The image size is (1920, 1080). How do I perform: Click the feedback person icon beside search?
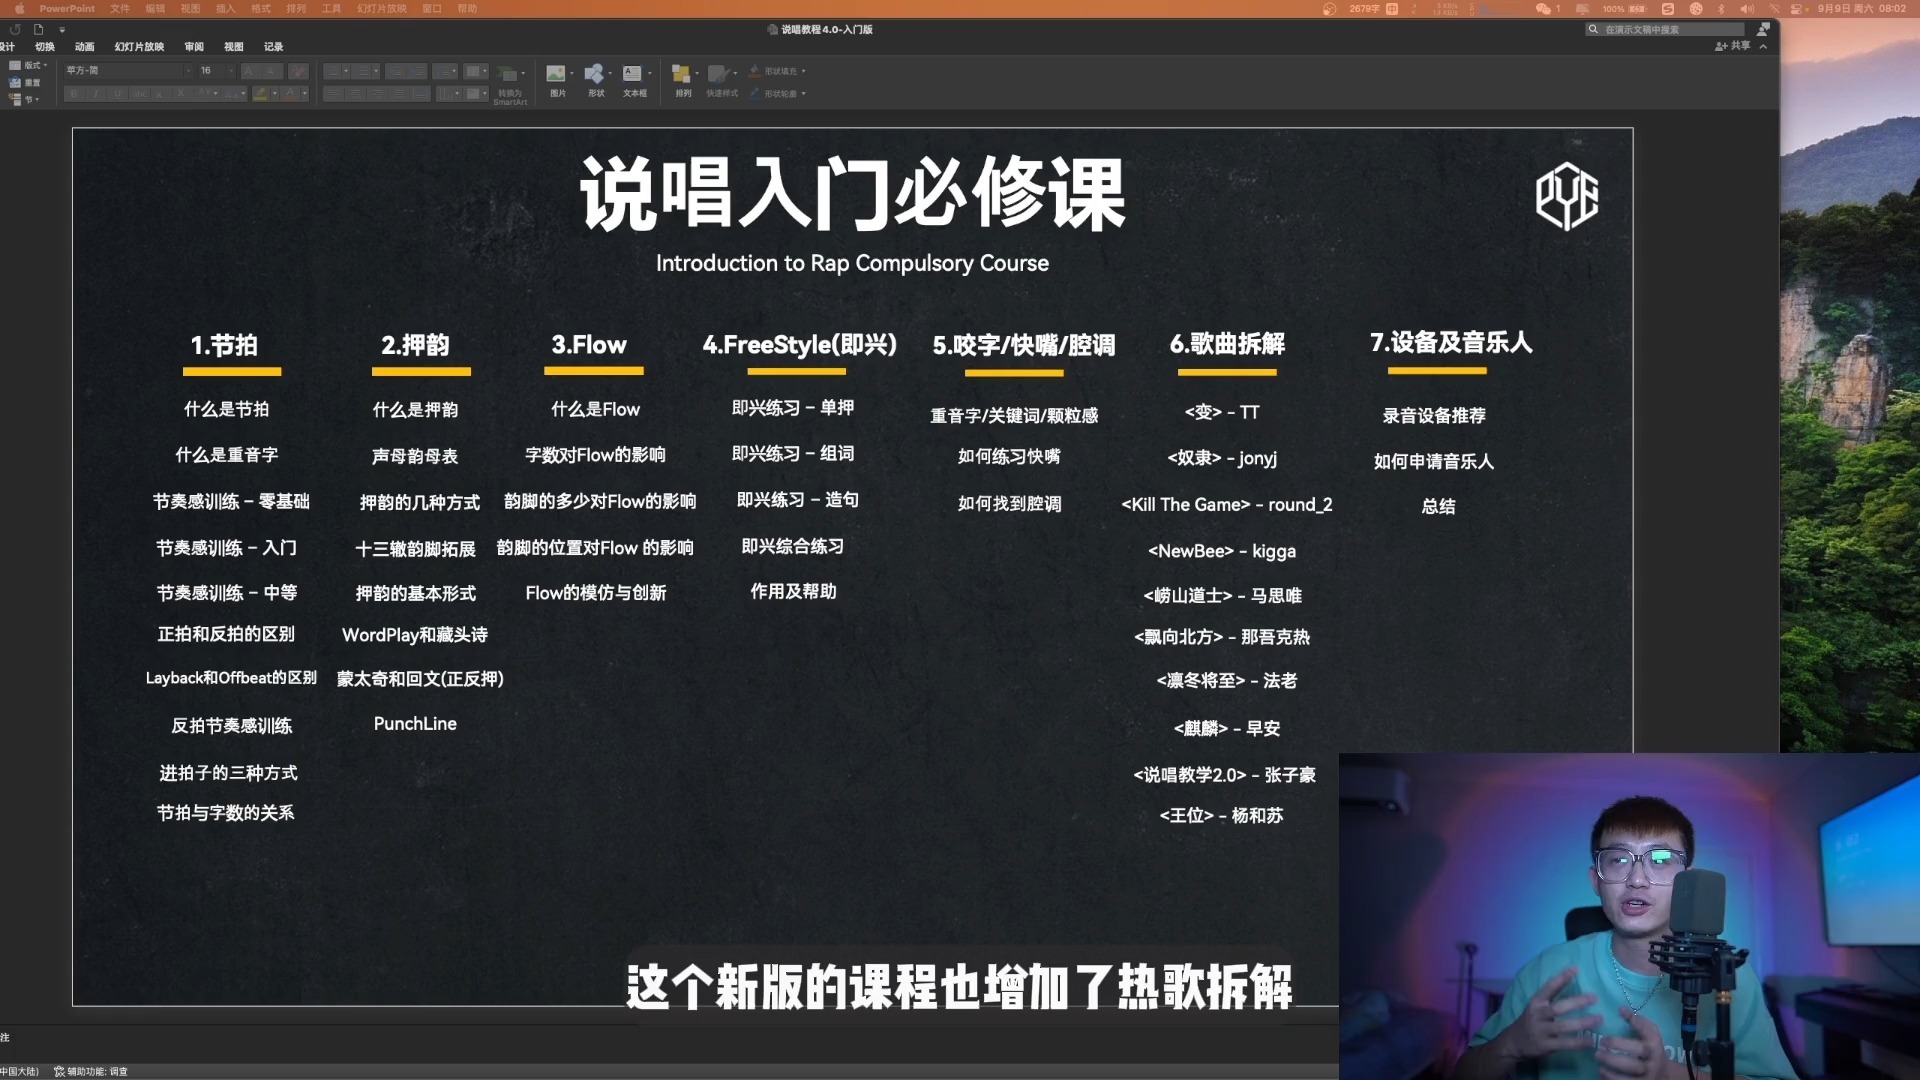1763,29
